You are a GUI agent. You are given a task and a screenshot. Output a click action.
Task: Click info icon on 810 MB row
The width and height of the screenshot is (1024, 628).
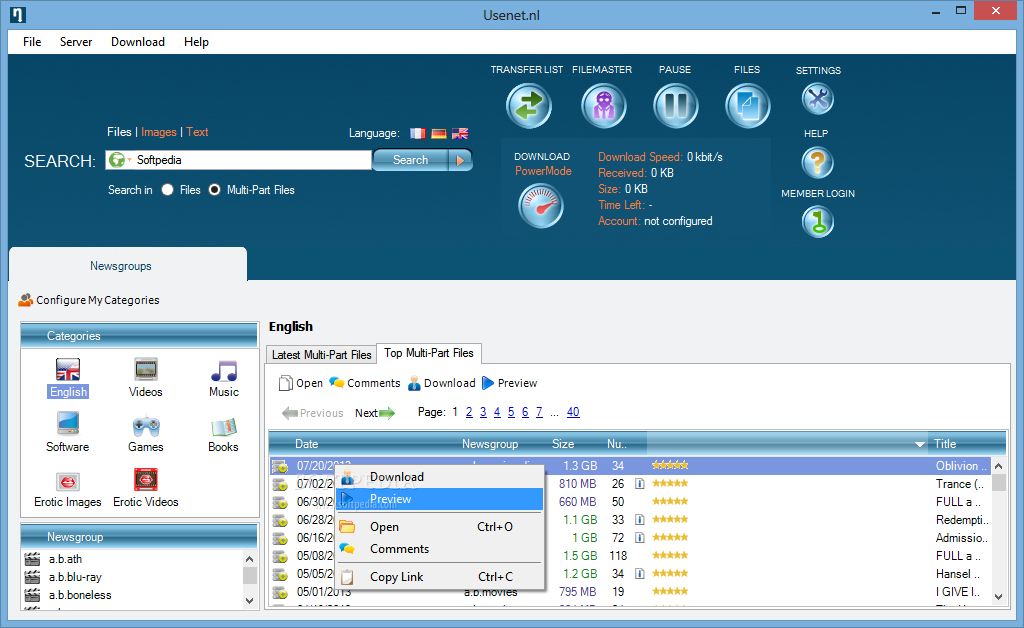640,484
